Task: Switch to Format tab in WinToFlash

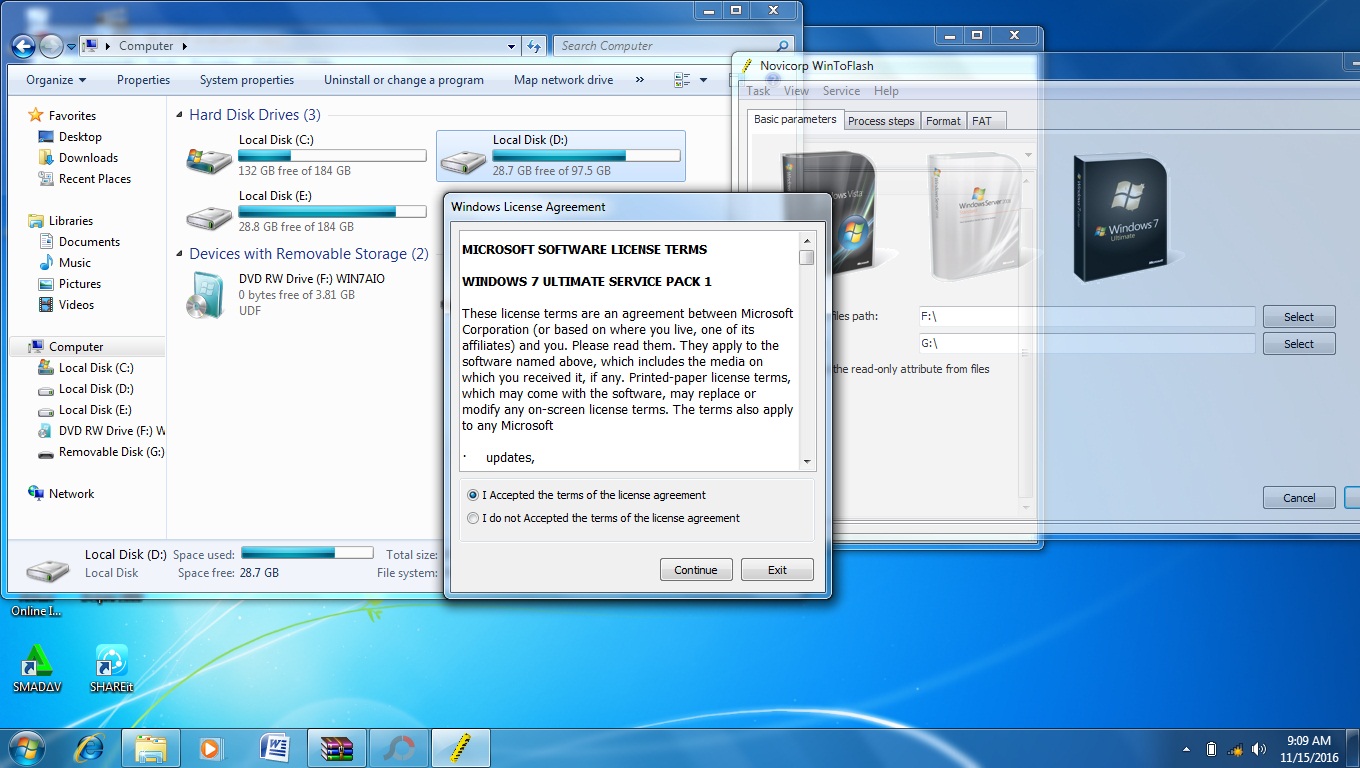Action: tap(943, 121)
